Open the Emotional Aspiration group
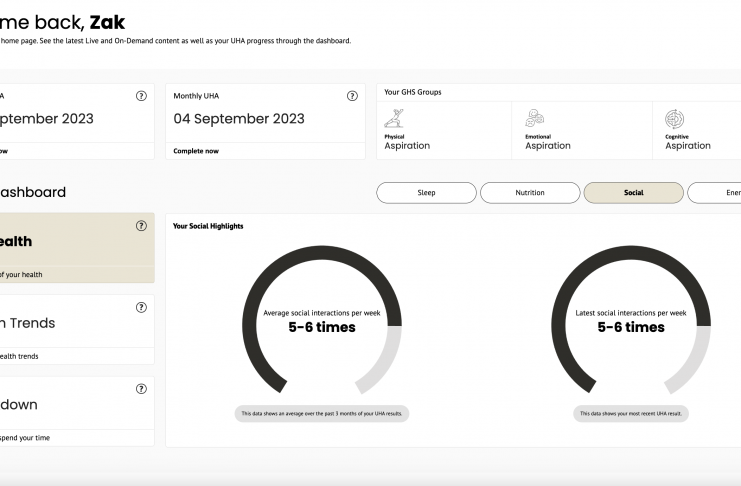 tap(582, 130)
